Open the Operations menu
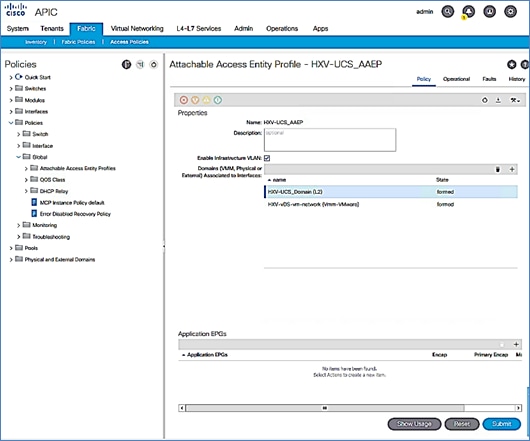The height and width of the screenshot is (441, 530). [282, 29]
